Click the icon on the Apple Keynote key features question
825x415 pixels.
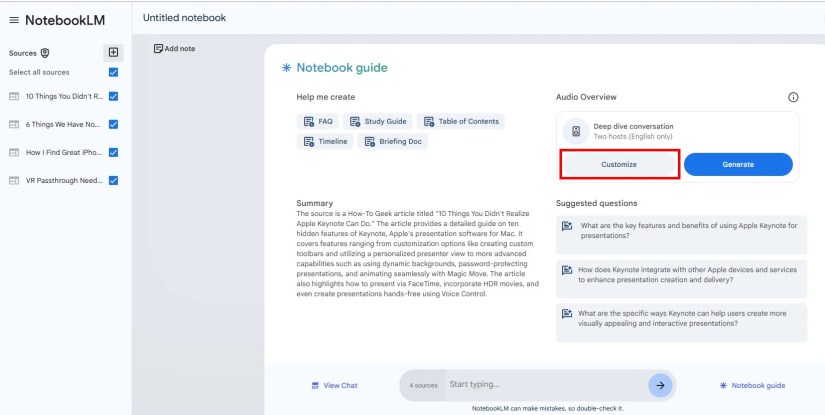pos(567,227)
